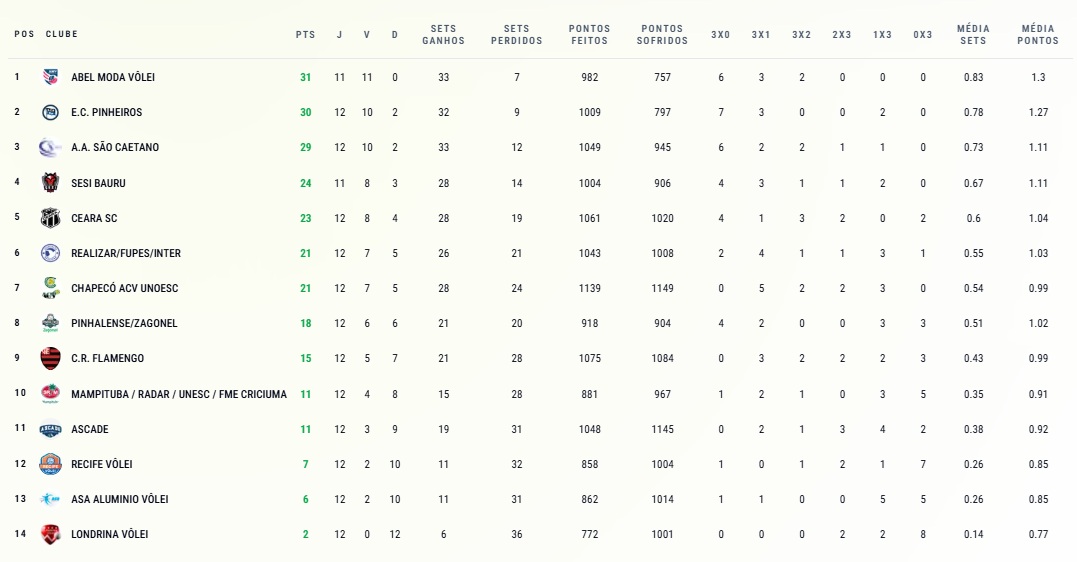Click the Ceara SC club crest

50,218
